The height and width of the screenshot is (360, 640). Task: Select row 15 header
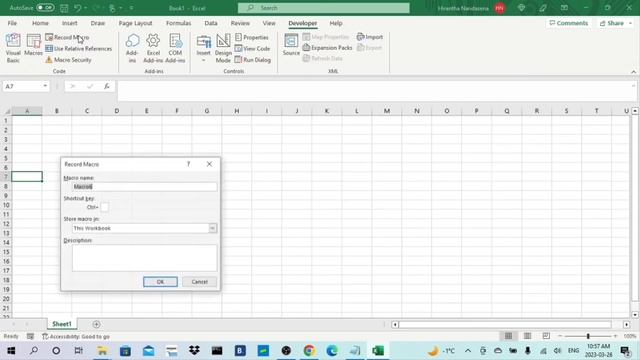tap(6, 252)
